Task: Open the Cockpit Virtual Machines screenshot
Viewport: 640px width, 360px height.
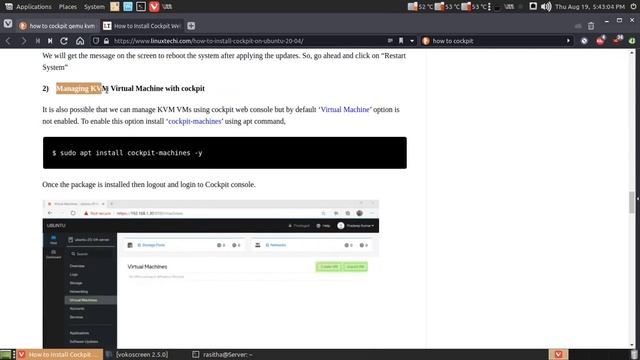Action: (x=211, y=274)
